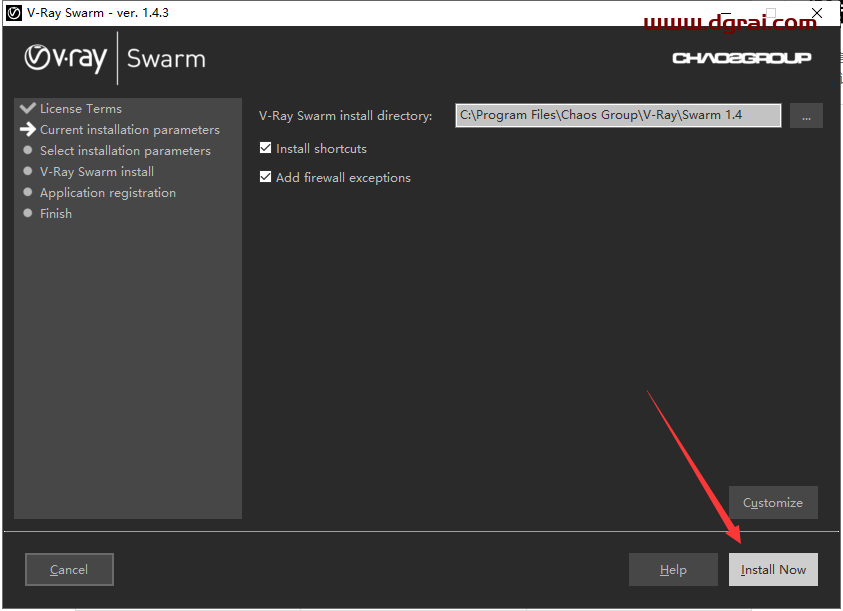
Task: Disable Add firewall exceptions option
Action: tap(266, 178)
